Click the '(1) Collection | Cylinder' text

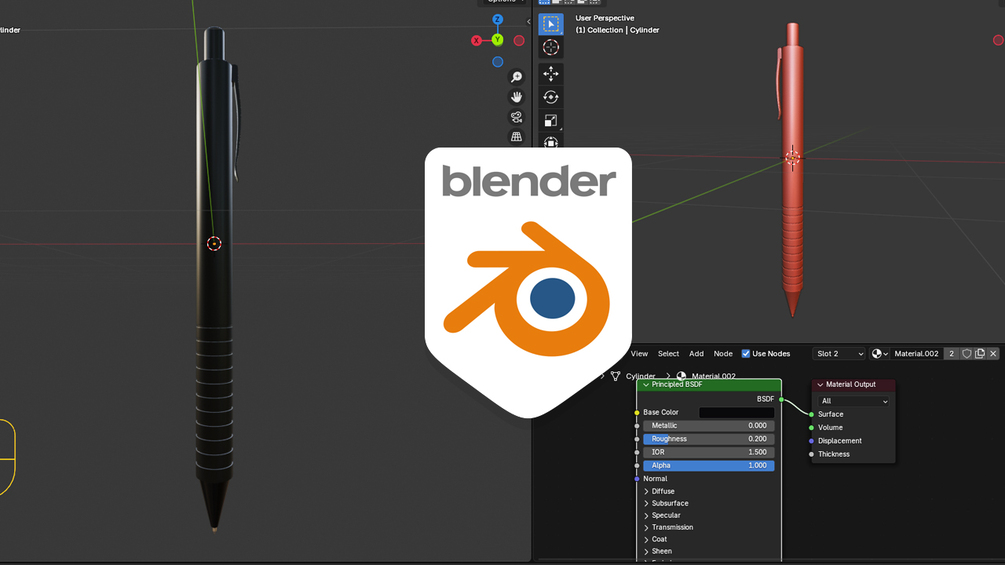coord(617,30)
